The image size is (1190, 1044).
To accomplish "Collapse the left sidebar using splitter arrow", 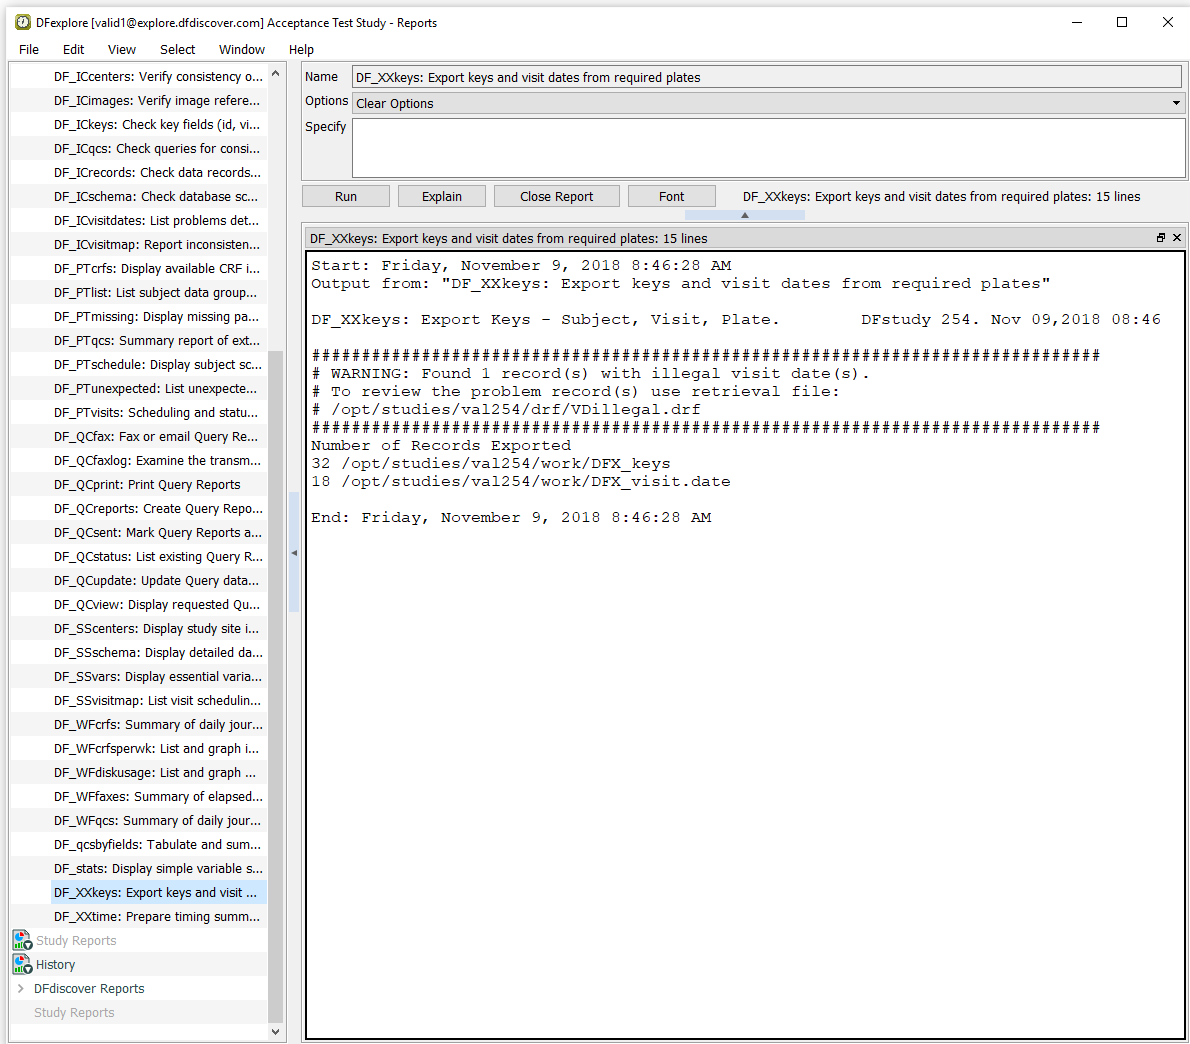I will pos(294,553).
